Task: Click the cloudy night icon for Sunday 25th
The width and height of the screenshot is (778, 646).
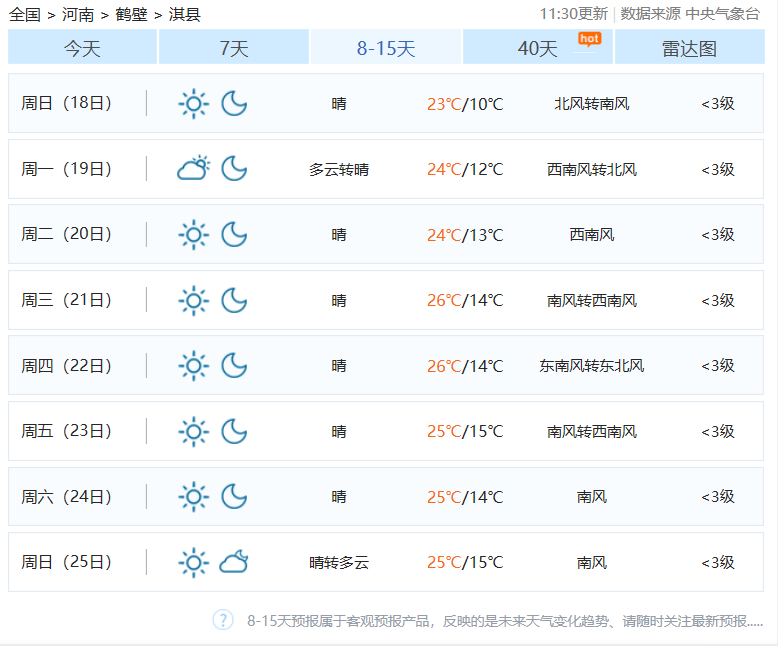Action: [x=234, y=562]
